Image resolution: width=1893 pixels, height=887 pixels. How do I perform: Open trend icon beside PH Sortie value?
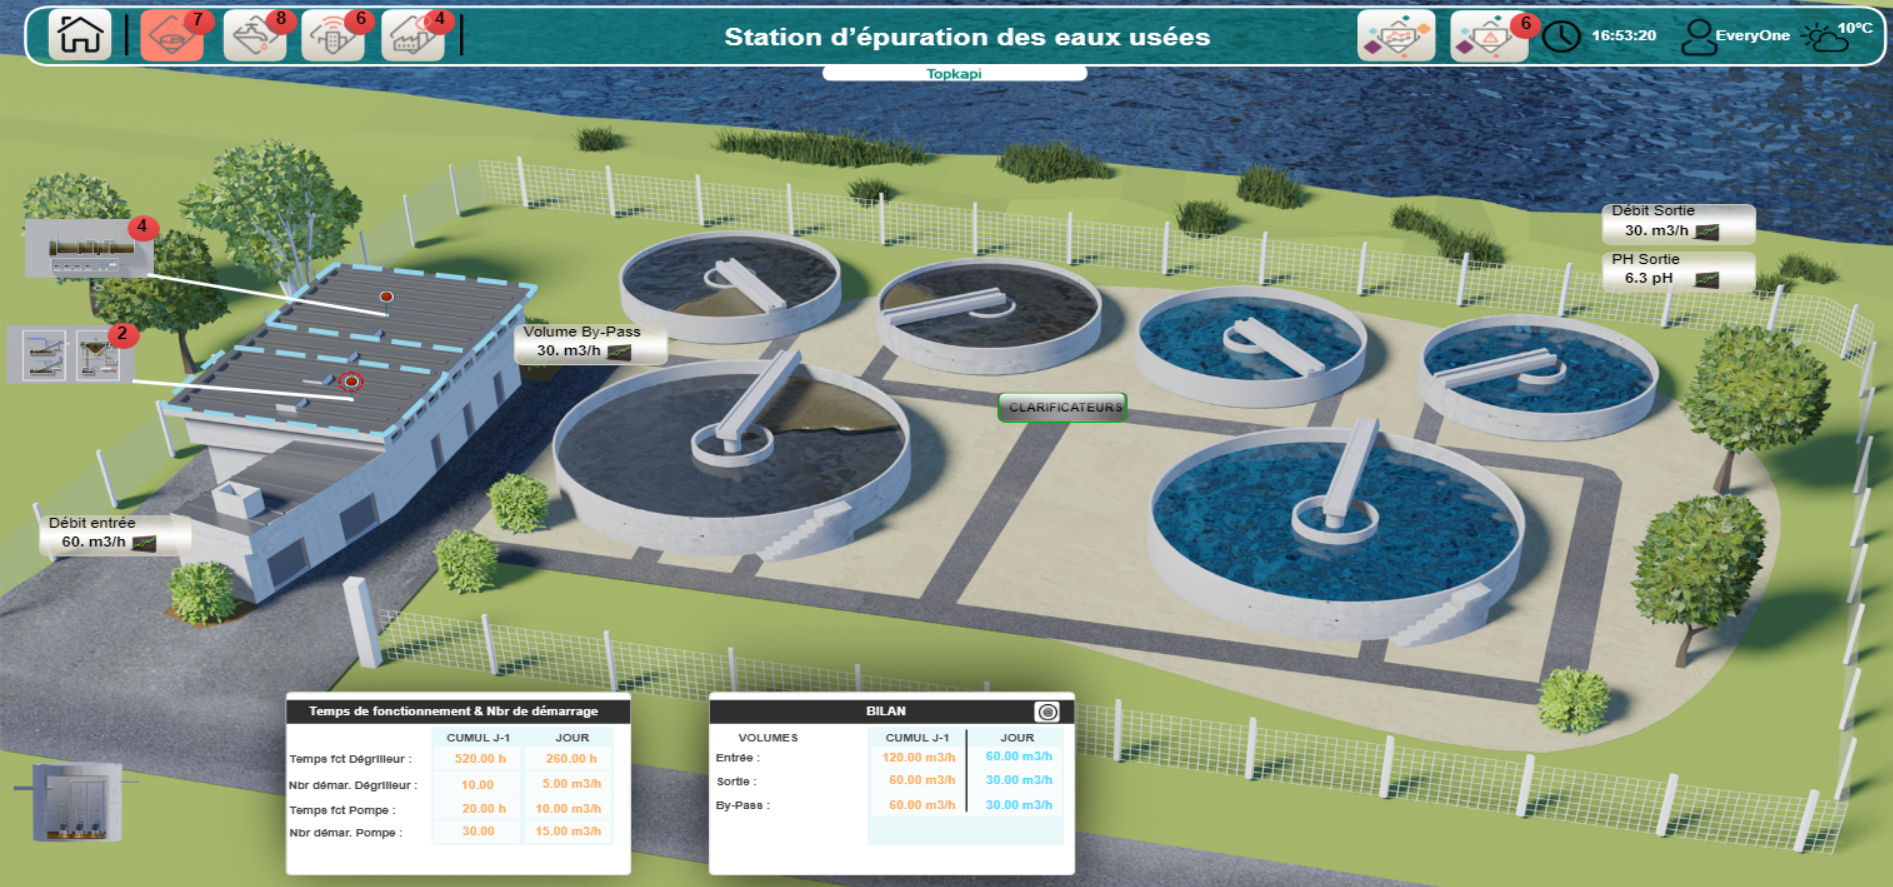[x=1707, y=280]
